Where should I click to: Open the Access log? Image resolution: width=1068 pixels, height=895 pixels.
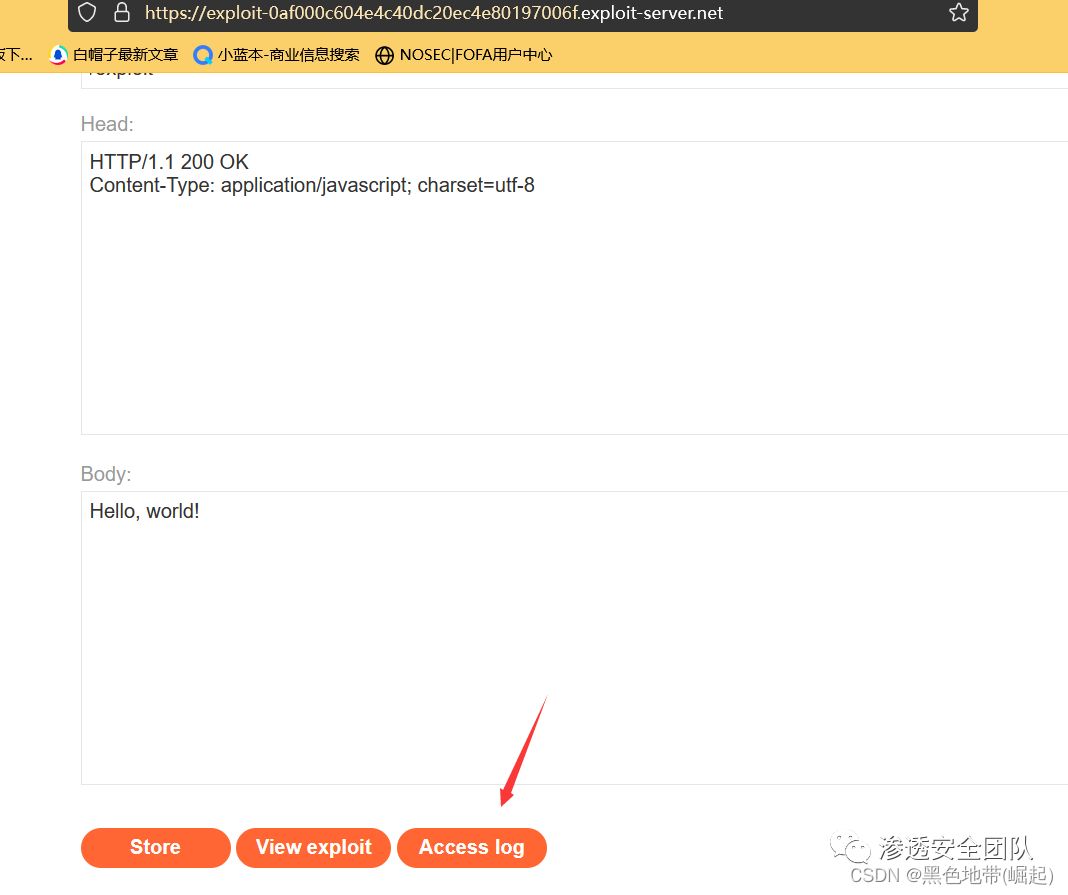(x=471, y=847)
